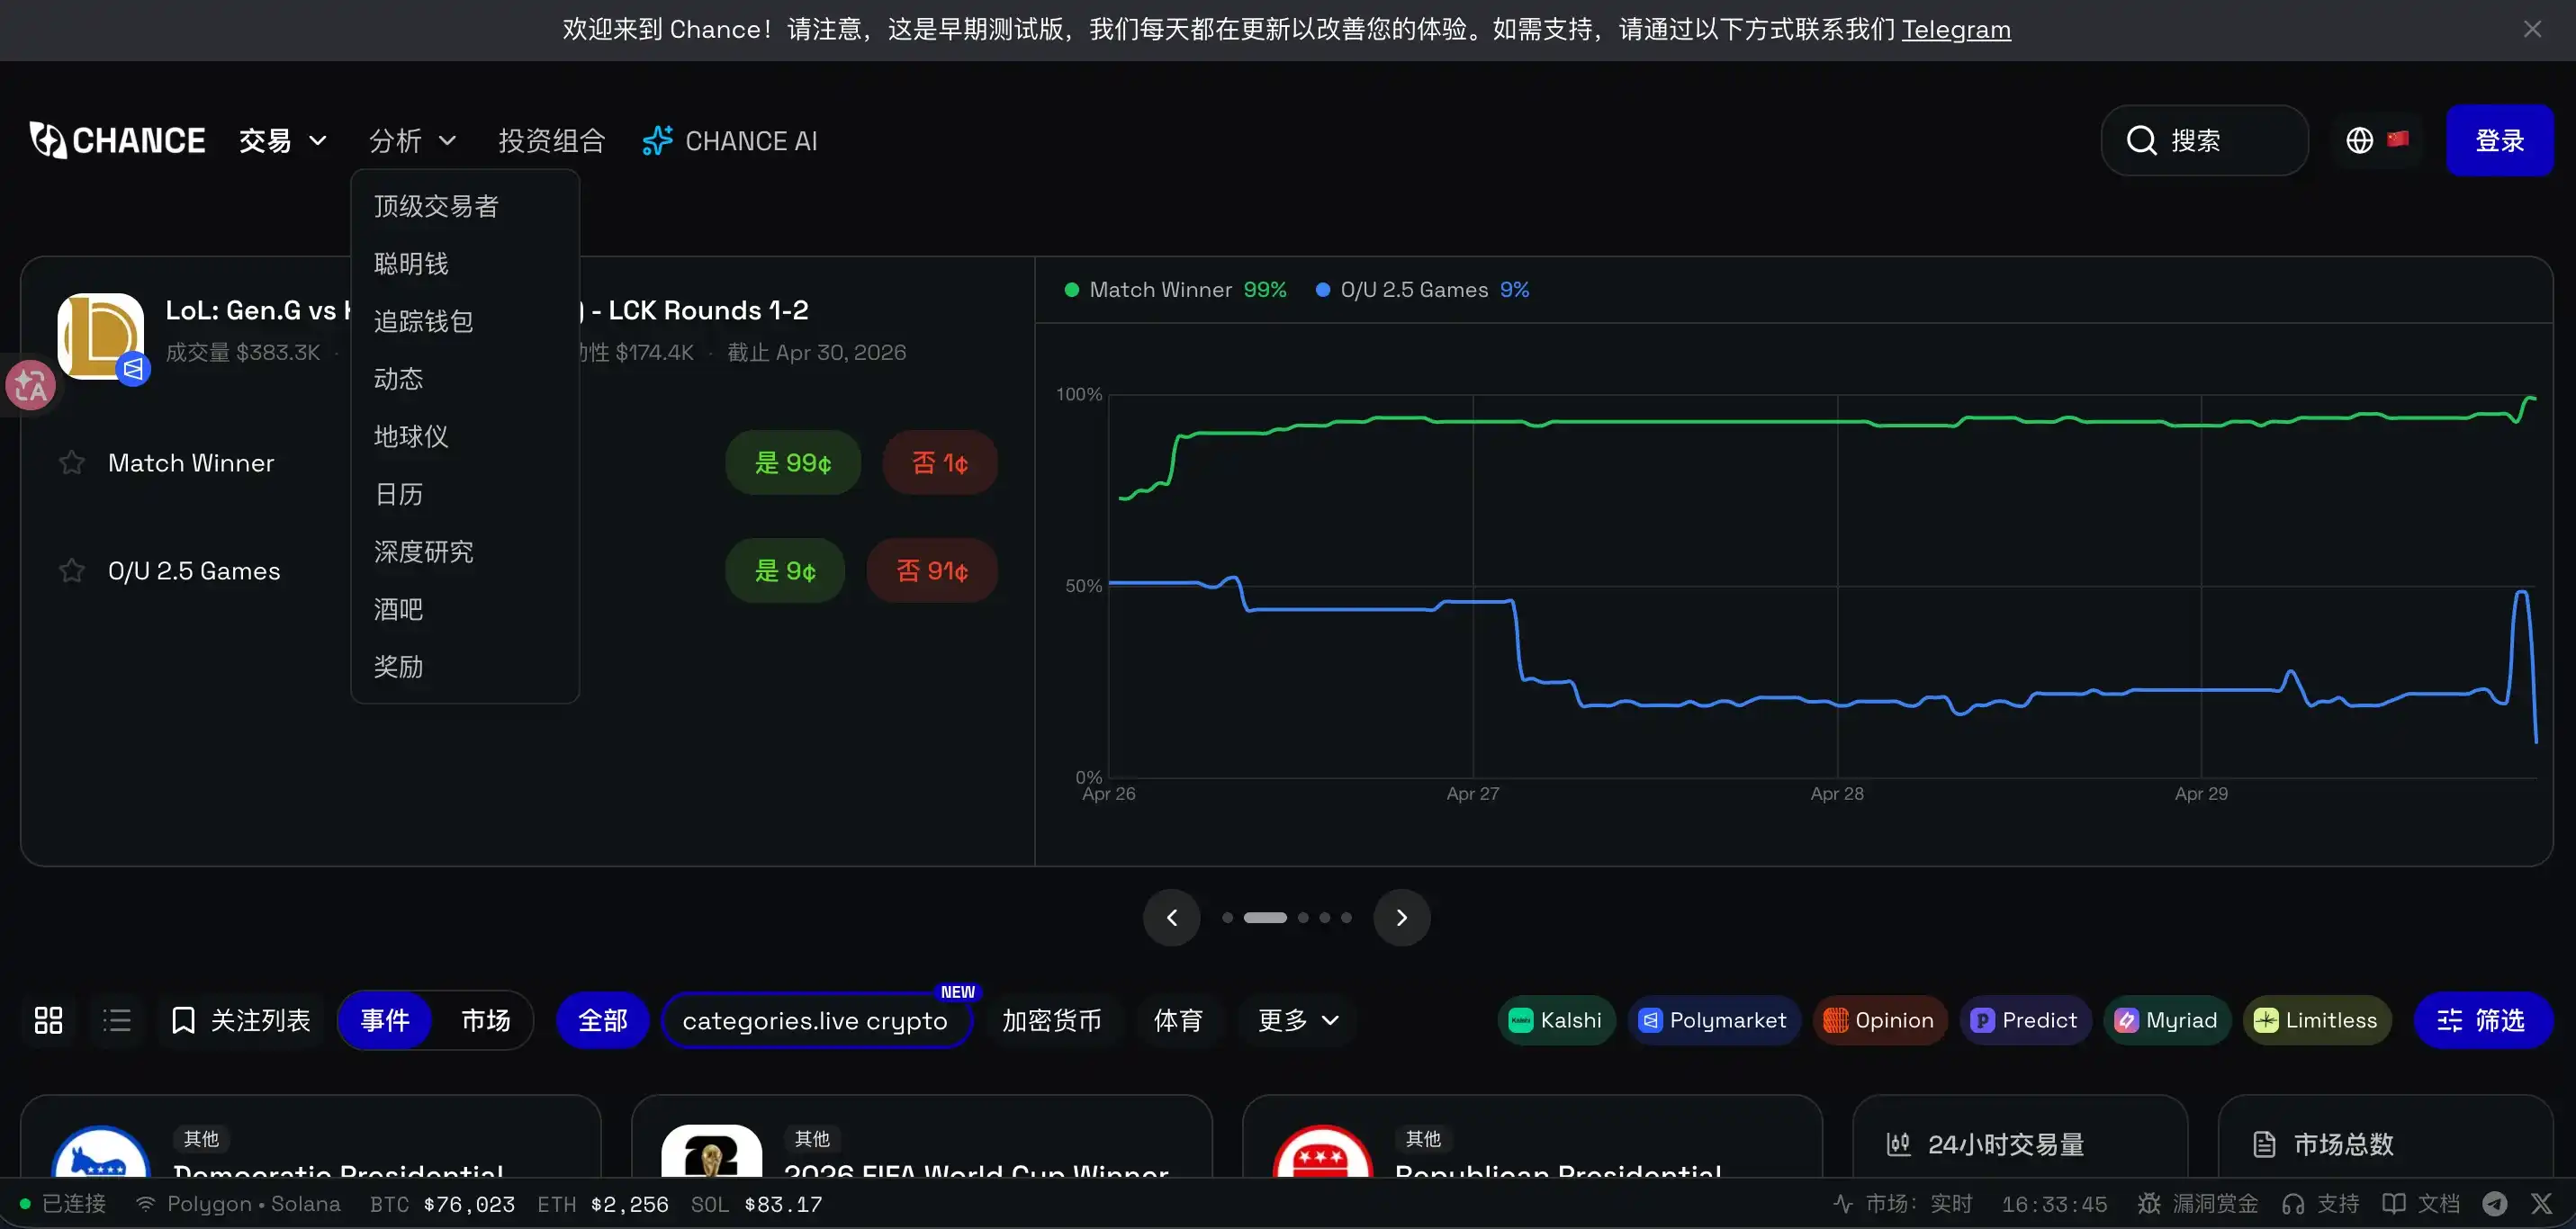Select 深度研究 menu entry
The height and width of the screenshot is (1229, 2576).
coord(465,552)
